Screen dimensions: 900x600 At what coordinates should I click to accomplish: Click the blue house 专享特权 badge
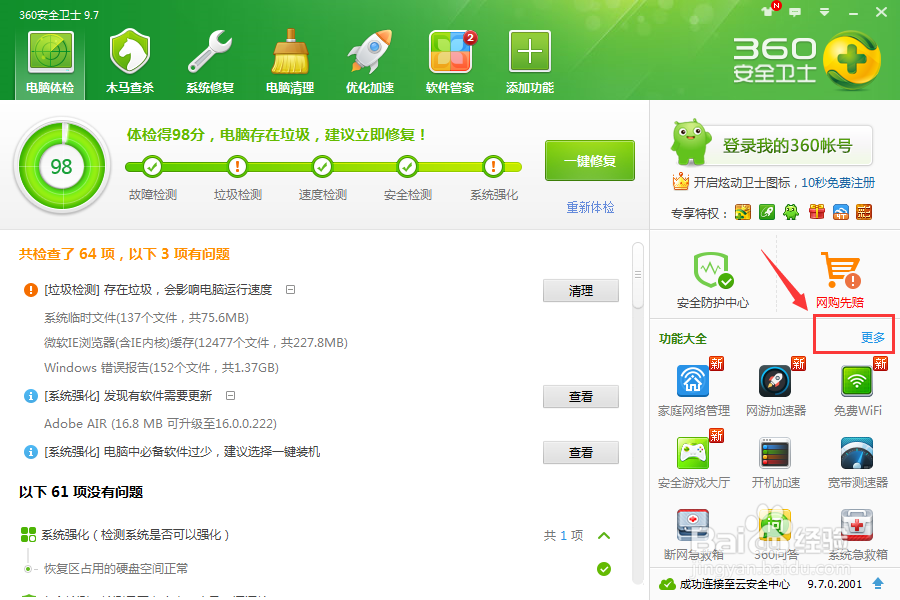[840, 212]
